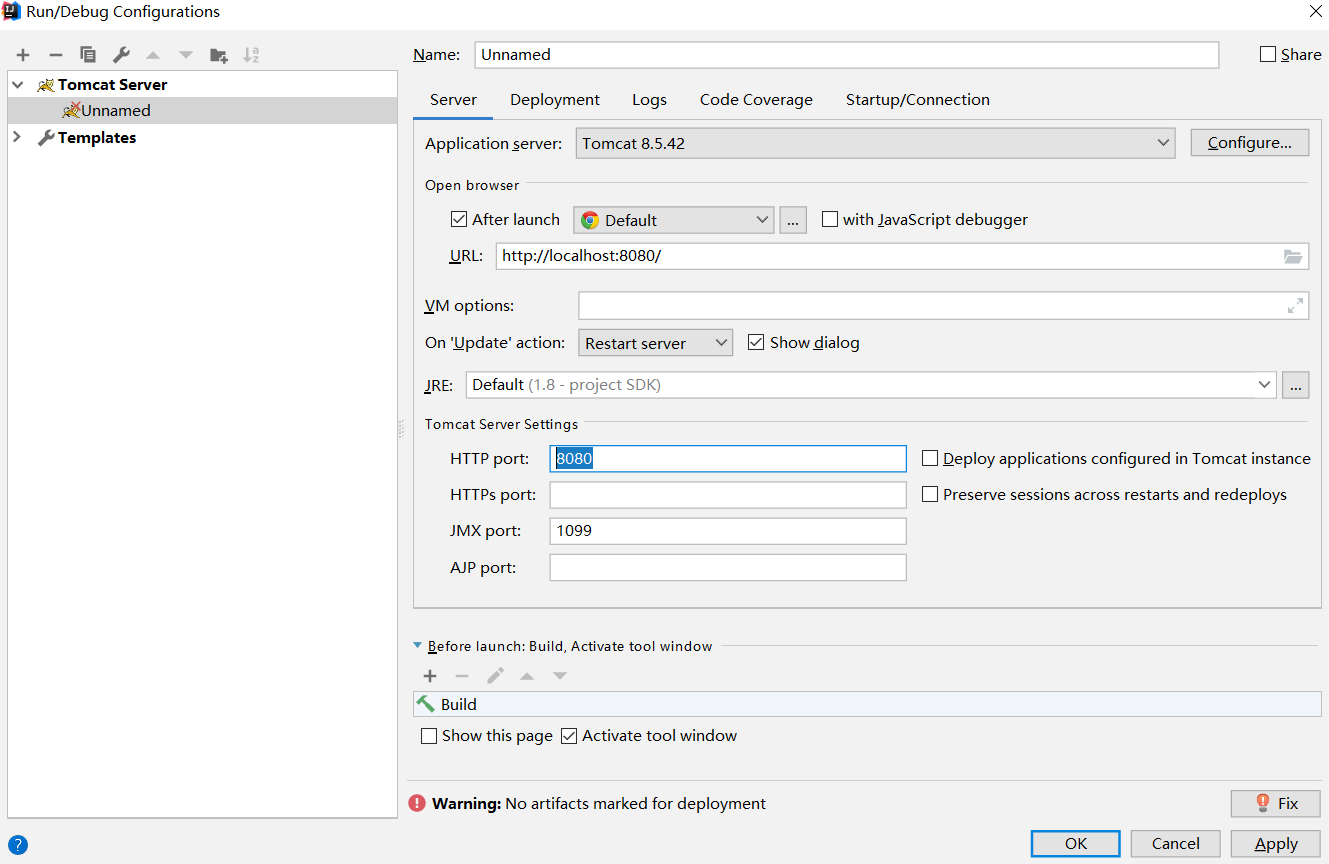Toggle the Share checkbox
Screen dimensions: 1329x864
tap(1268, 55)
